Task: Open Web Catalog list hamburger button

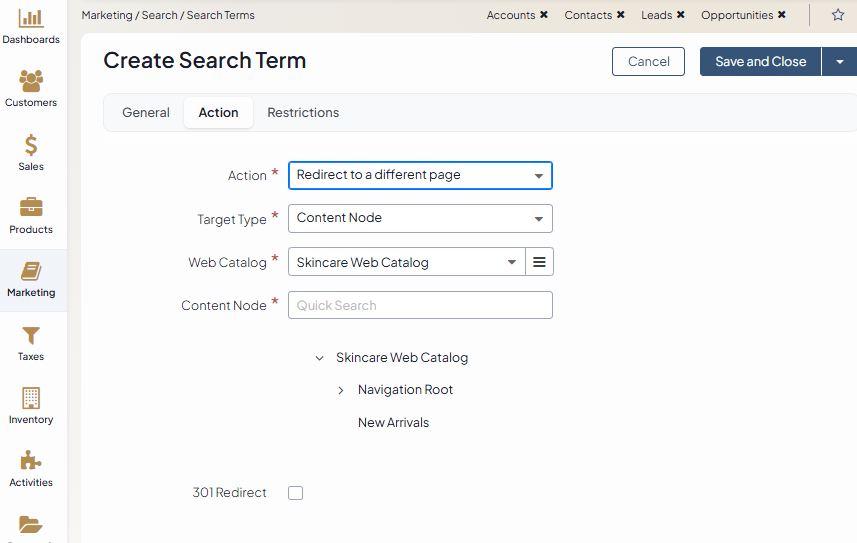Action: point(539,262)
